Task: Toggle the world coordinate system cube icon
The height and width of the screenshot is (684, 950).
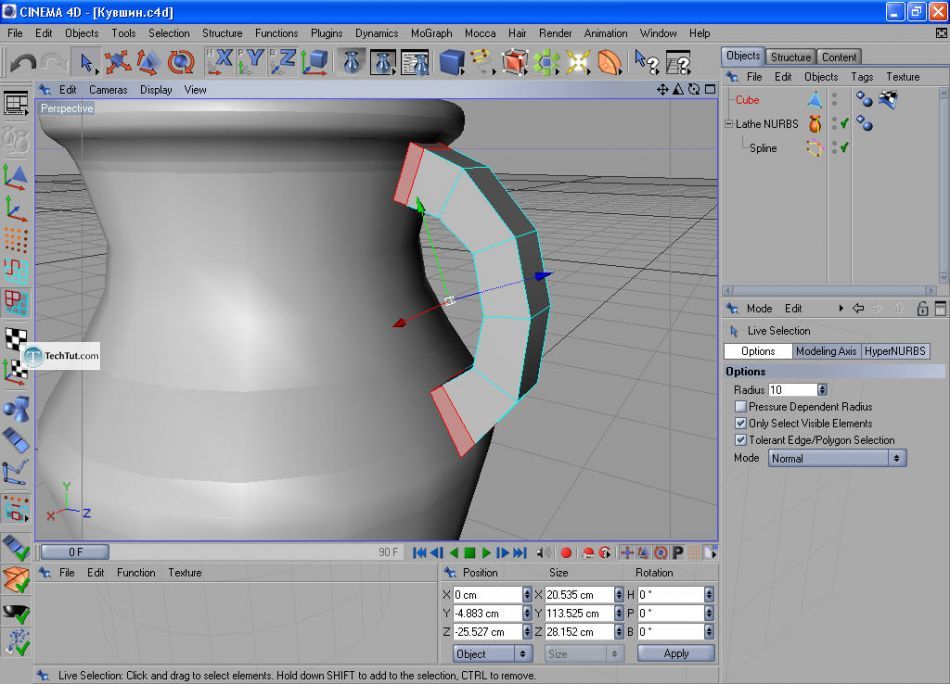Action: point(314,62)
